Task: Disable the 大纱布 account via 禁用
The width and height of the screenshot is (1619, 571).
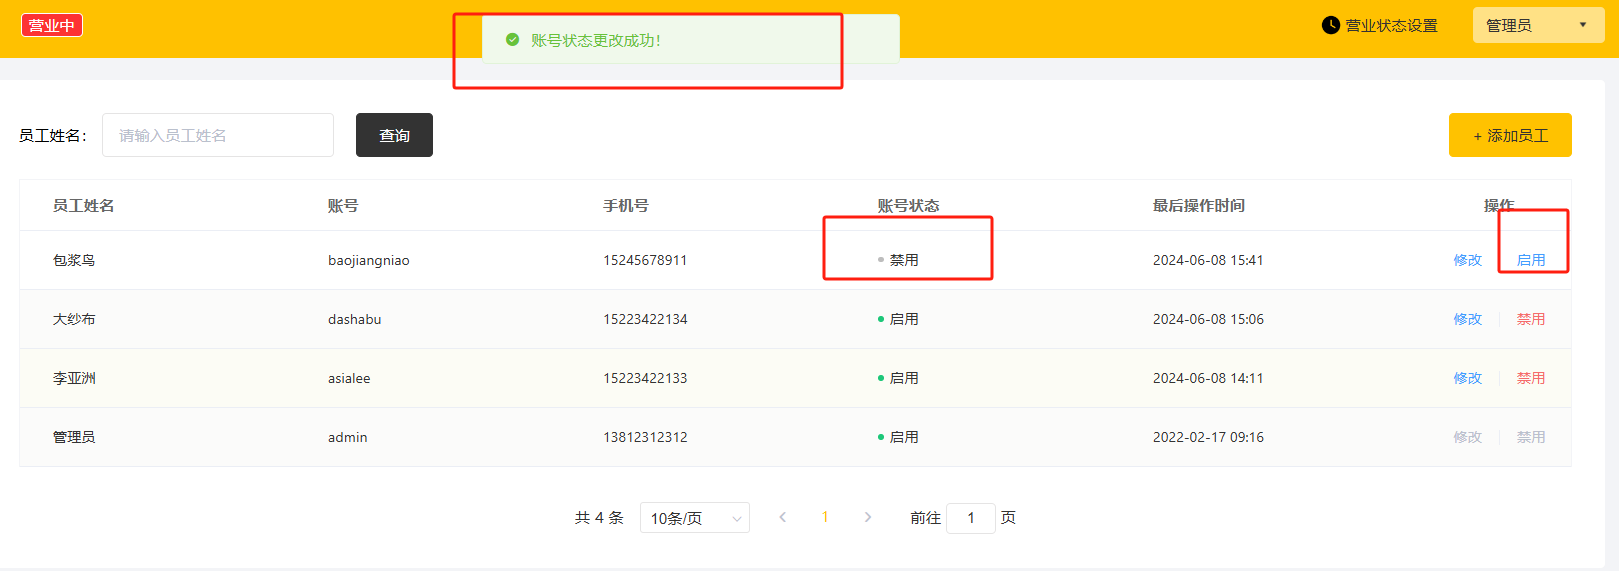Action: (1530, 319)
